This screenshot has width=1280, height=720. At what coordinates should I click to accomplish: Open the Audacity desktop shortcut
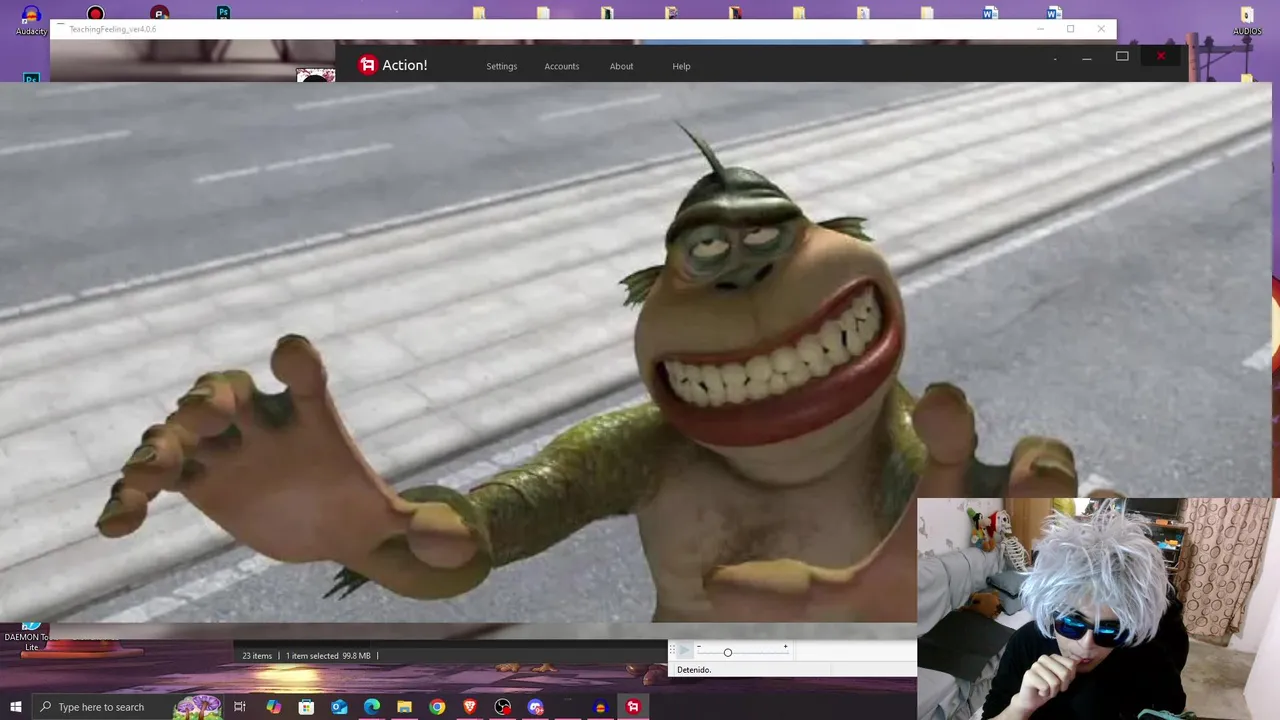[31, 20]
